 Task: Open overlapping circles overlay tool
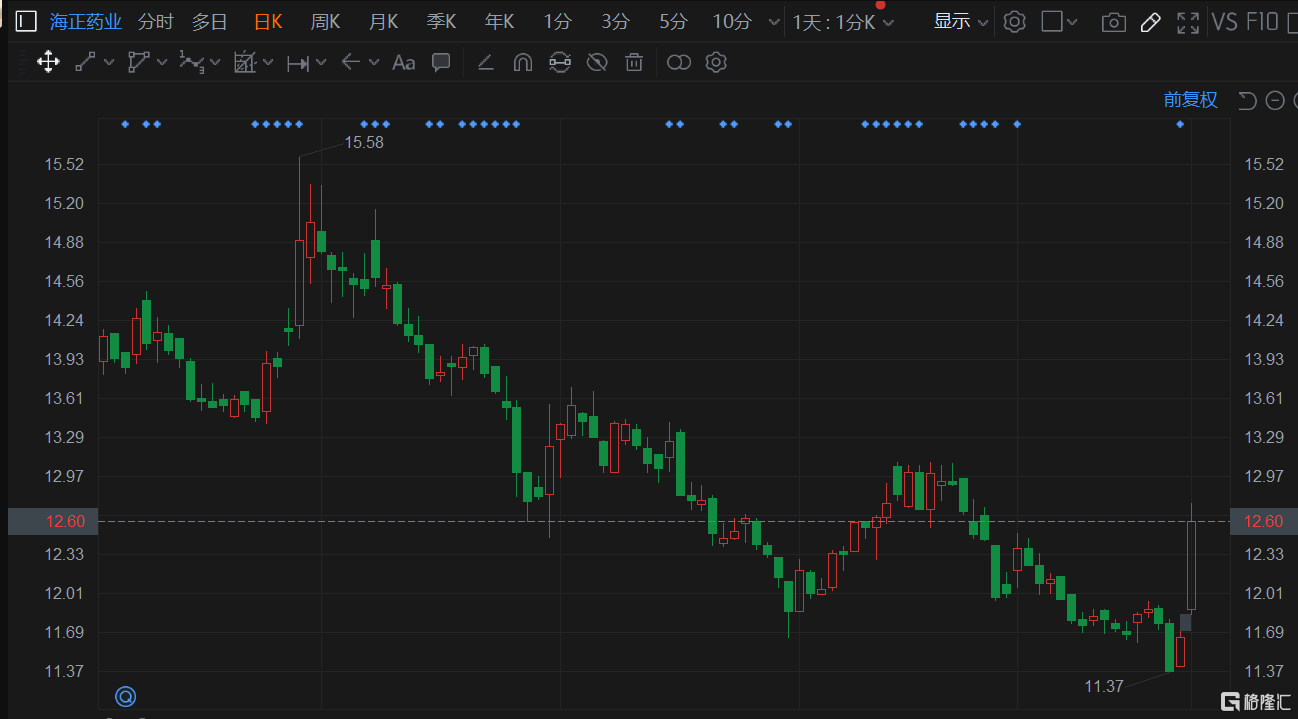coord(679,63)
